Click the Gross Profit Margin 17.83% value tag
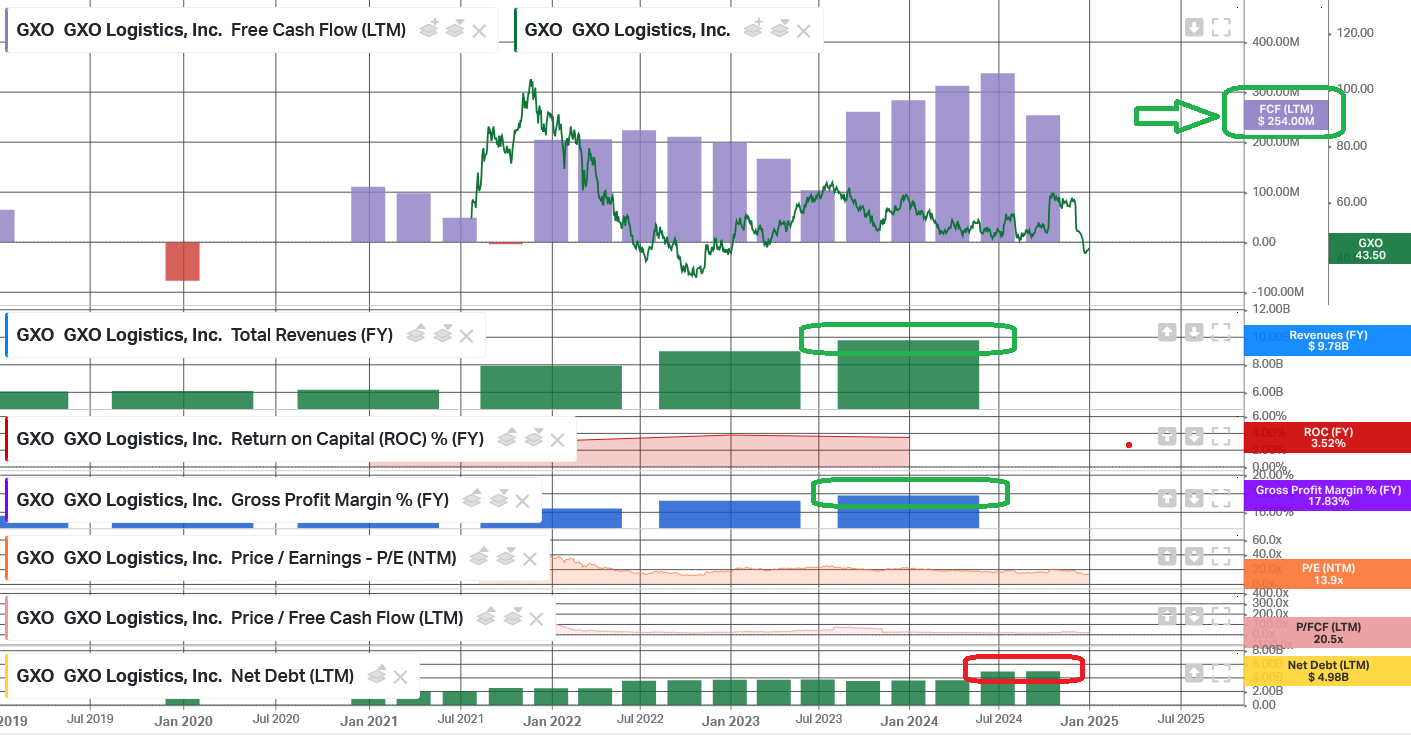The width and height of the screenshot is (1411, 735). tap(1327, 496)
